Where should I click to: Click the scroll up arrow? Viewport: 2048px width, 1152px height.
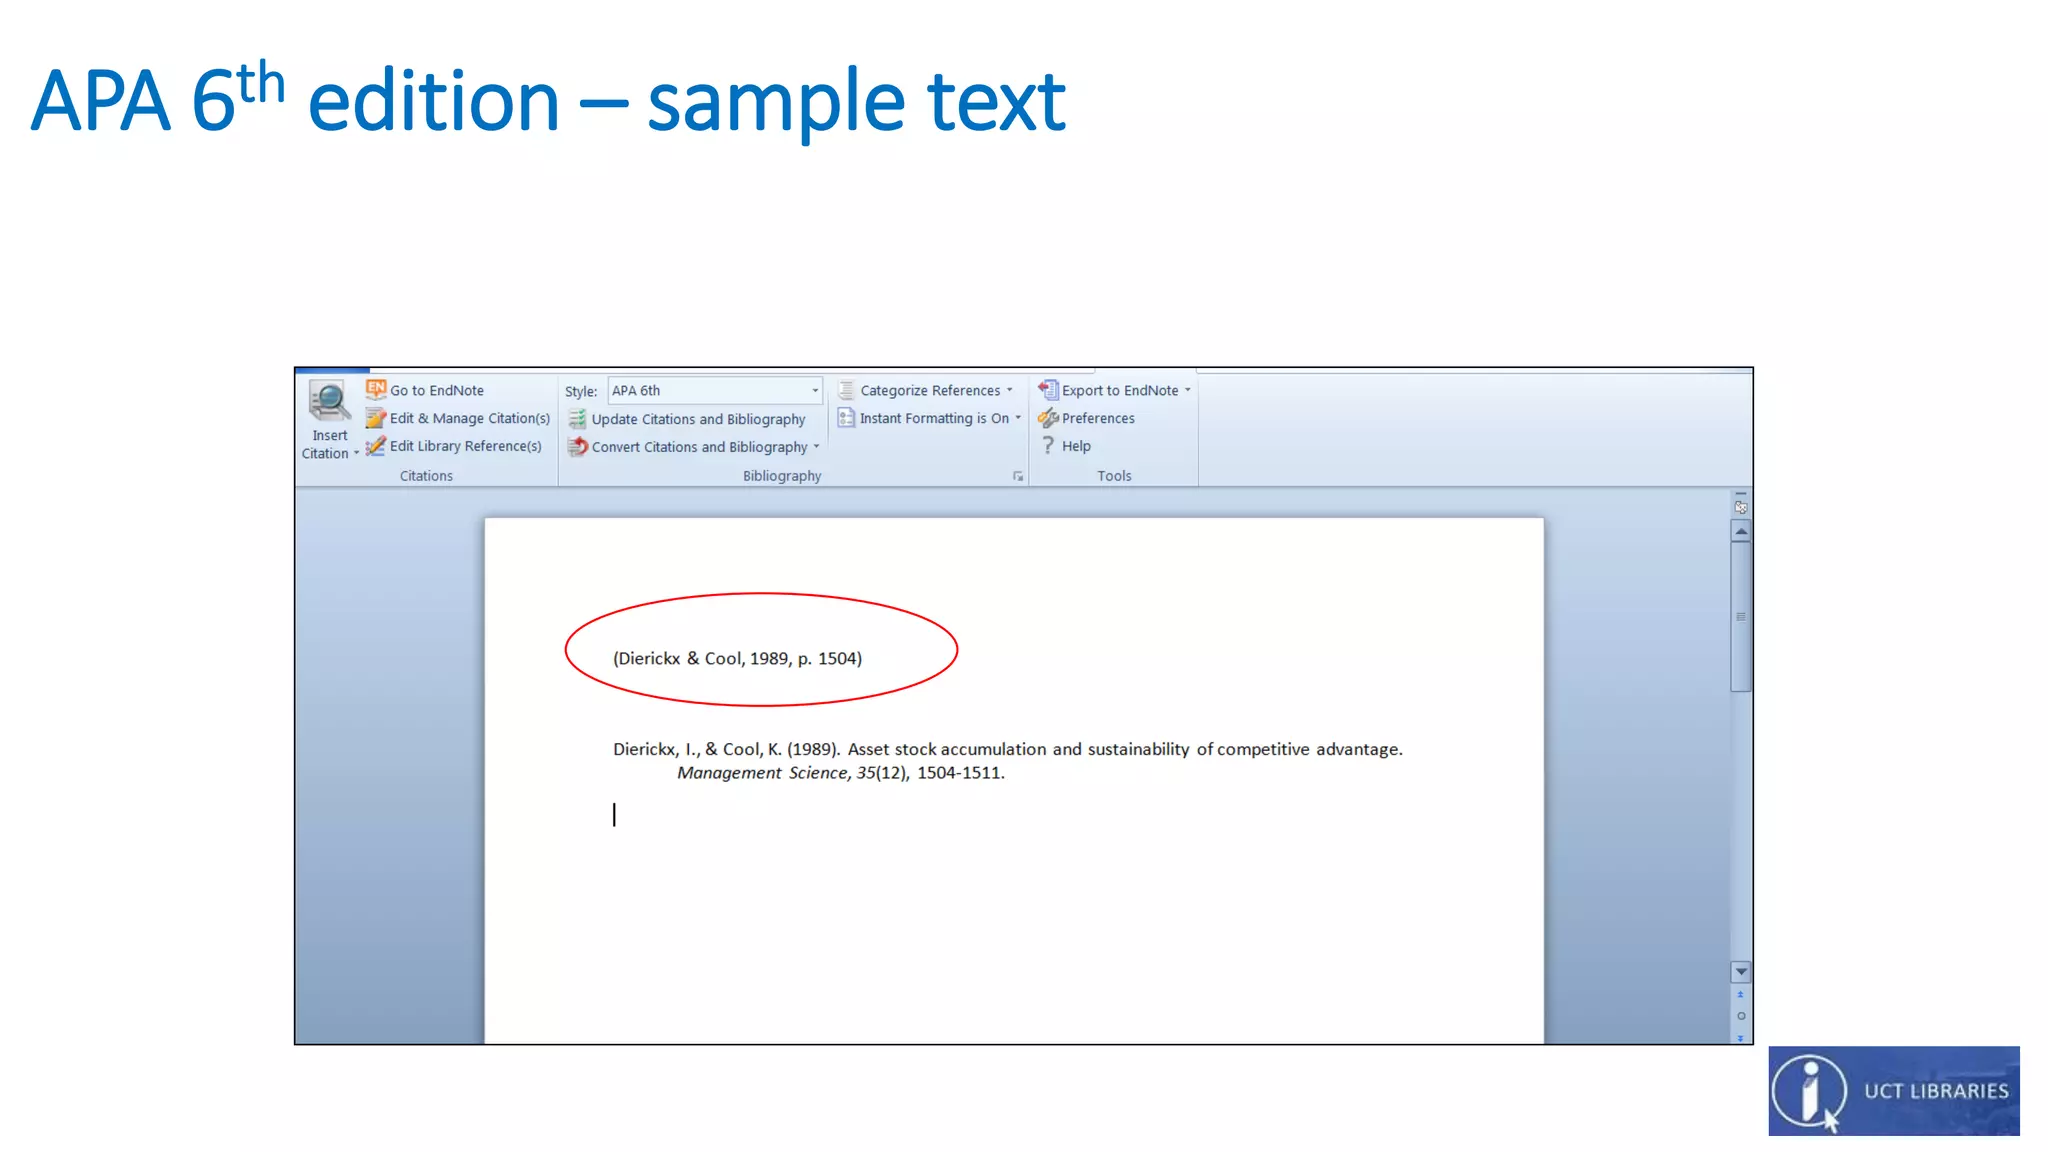click(x=1741, y=532)
